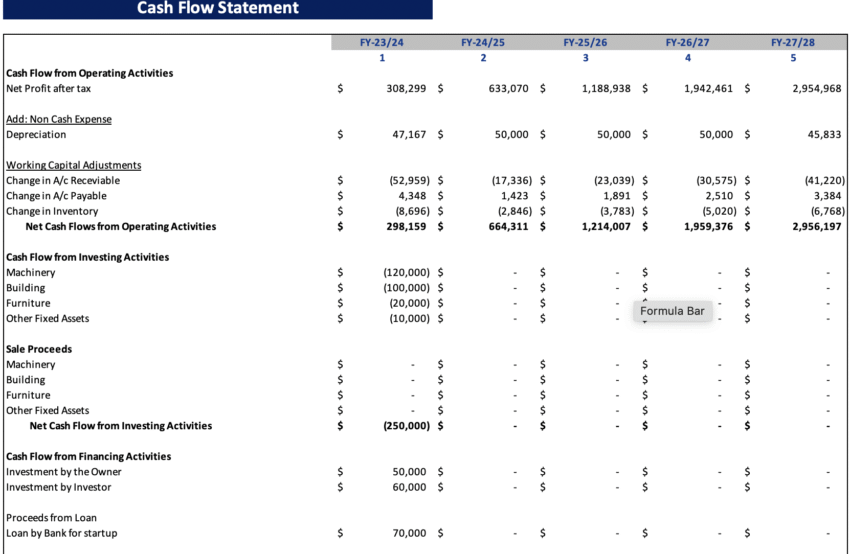
Task: Click the Working Capital Adjustments heading
Action: (73, 165)
